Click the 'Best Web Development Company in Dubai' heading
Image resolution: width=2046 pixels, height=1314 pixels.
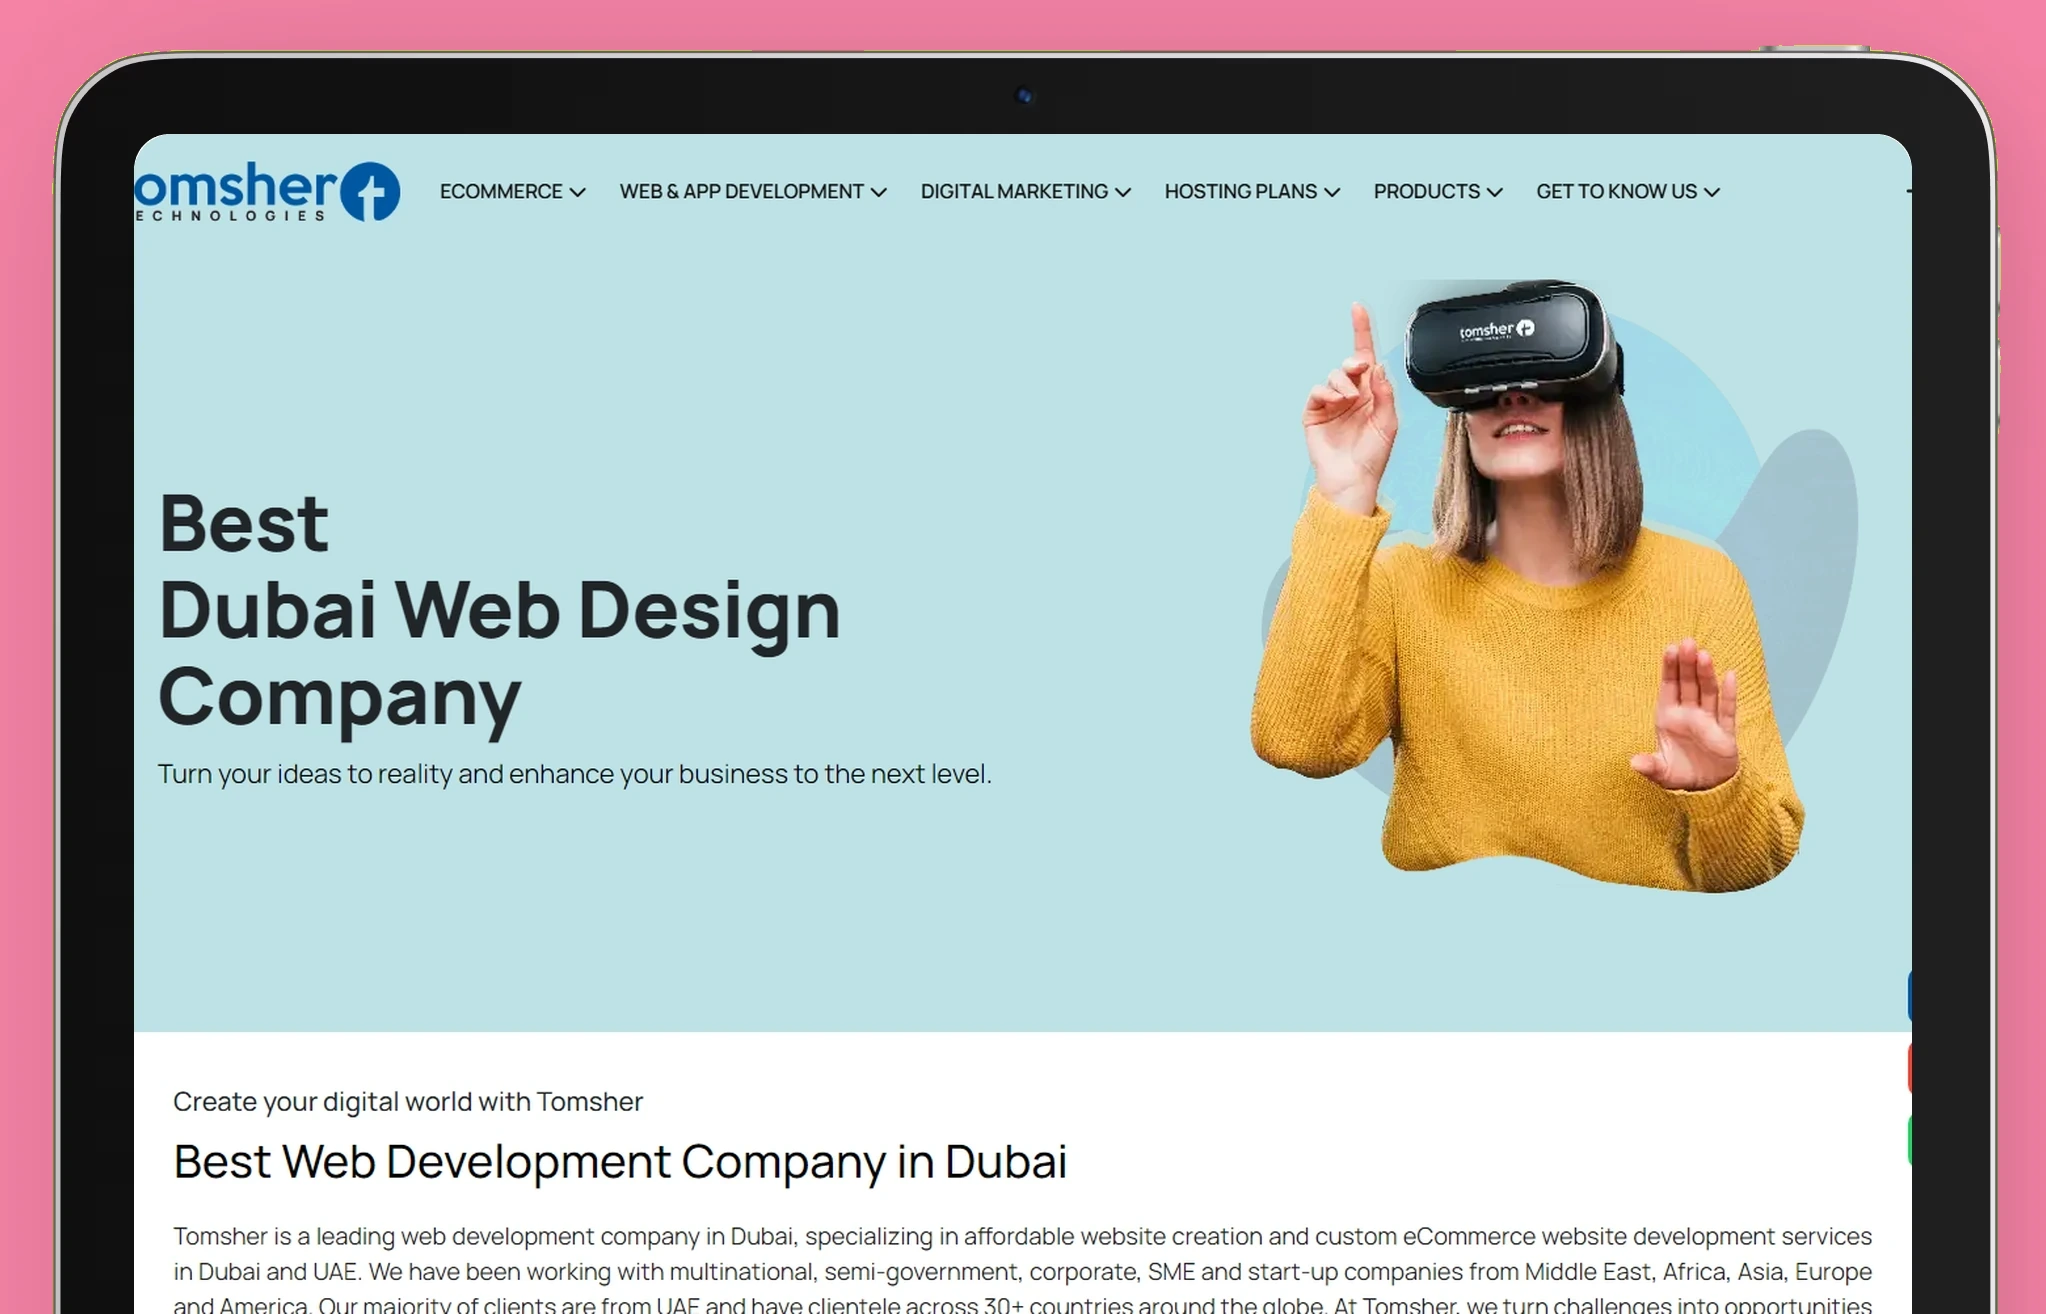click(x=620, y=1162)
